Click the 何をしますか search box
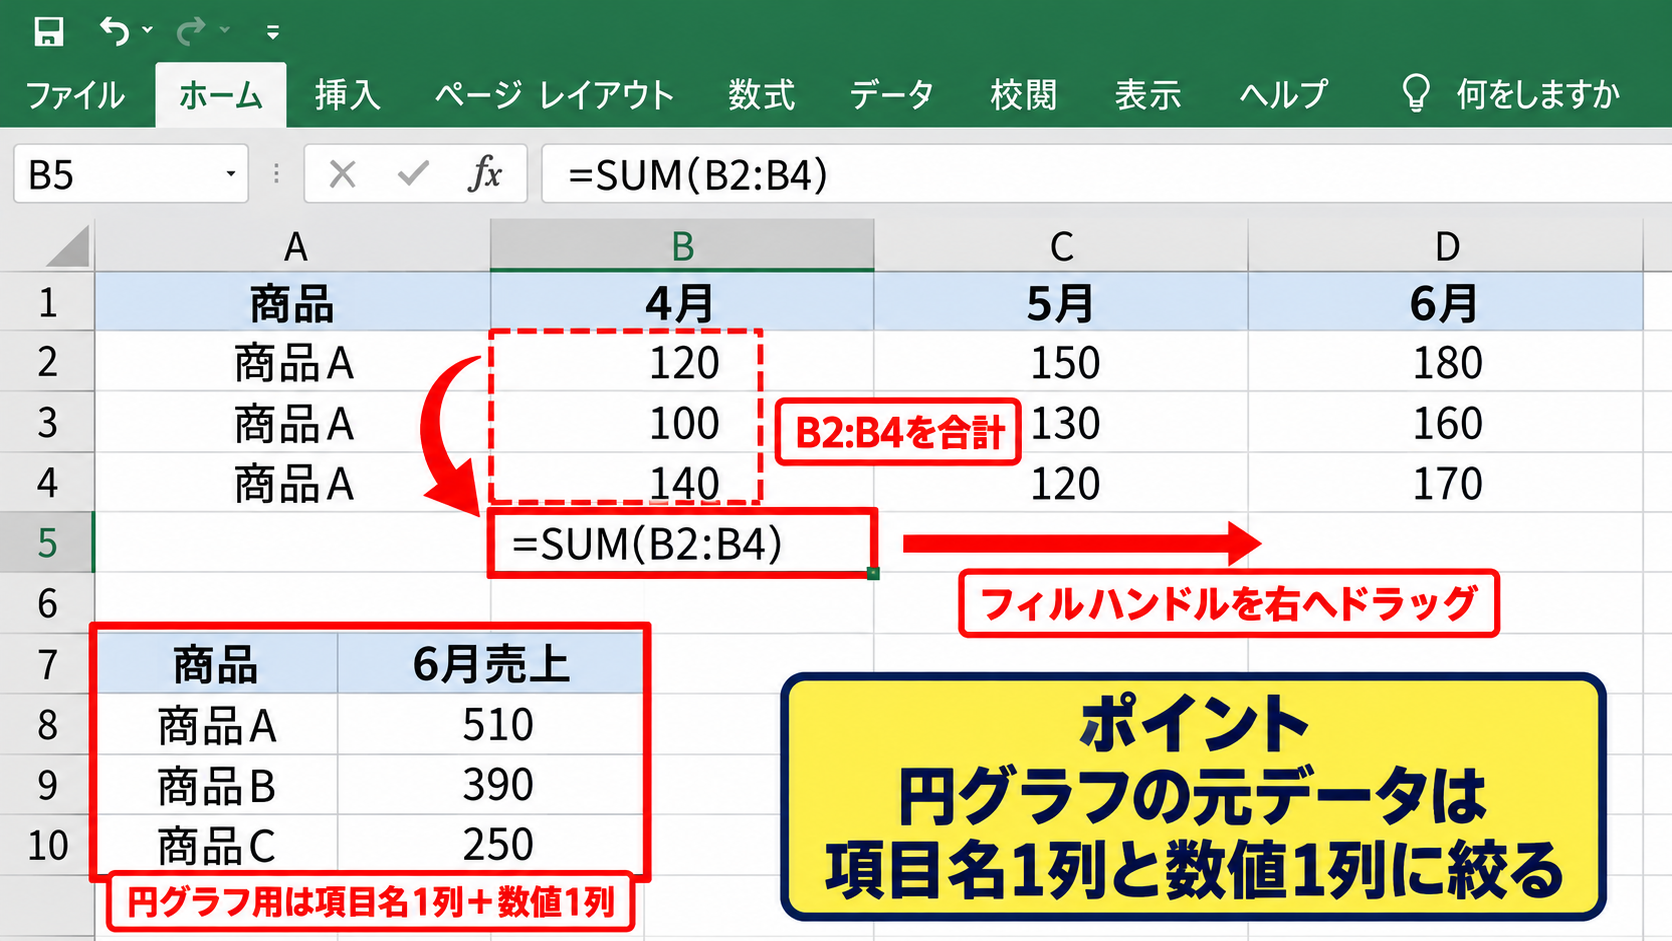Image resolution: width=1672 pixels, height=941 pixels. [1537, 95]
